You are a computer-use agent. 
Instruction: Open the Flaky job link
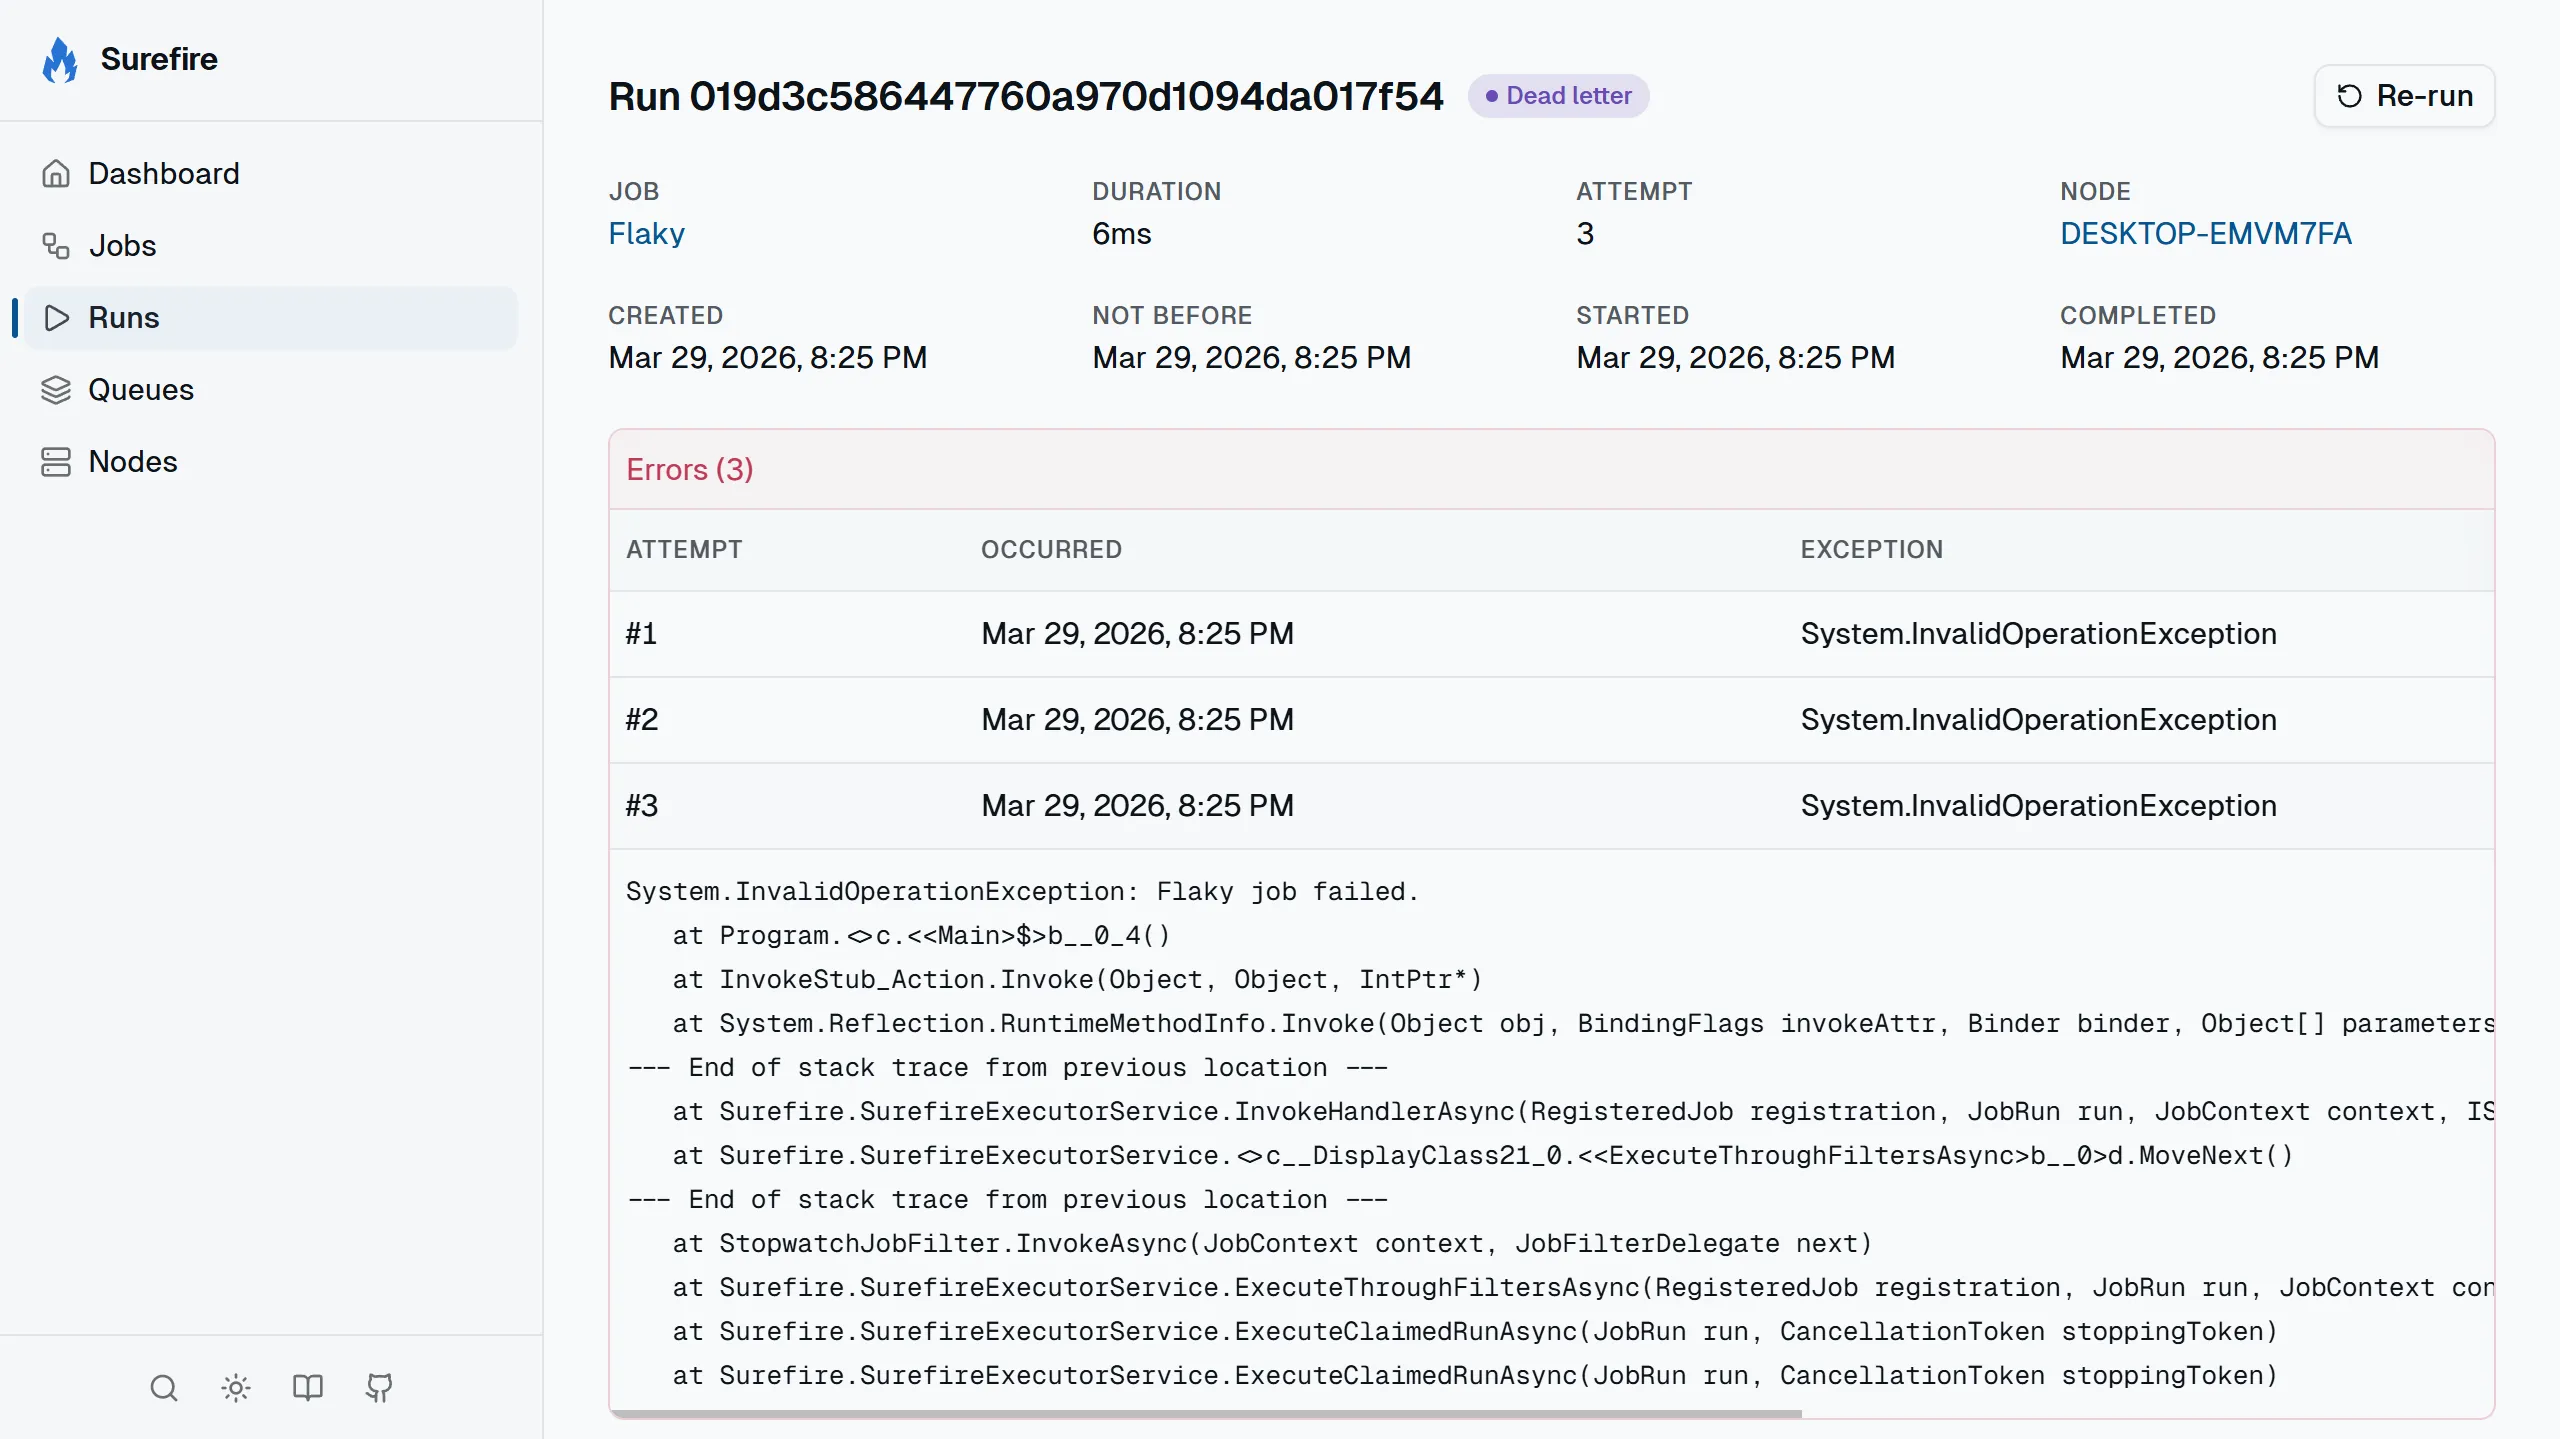coord(646,234)
